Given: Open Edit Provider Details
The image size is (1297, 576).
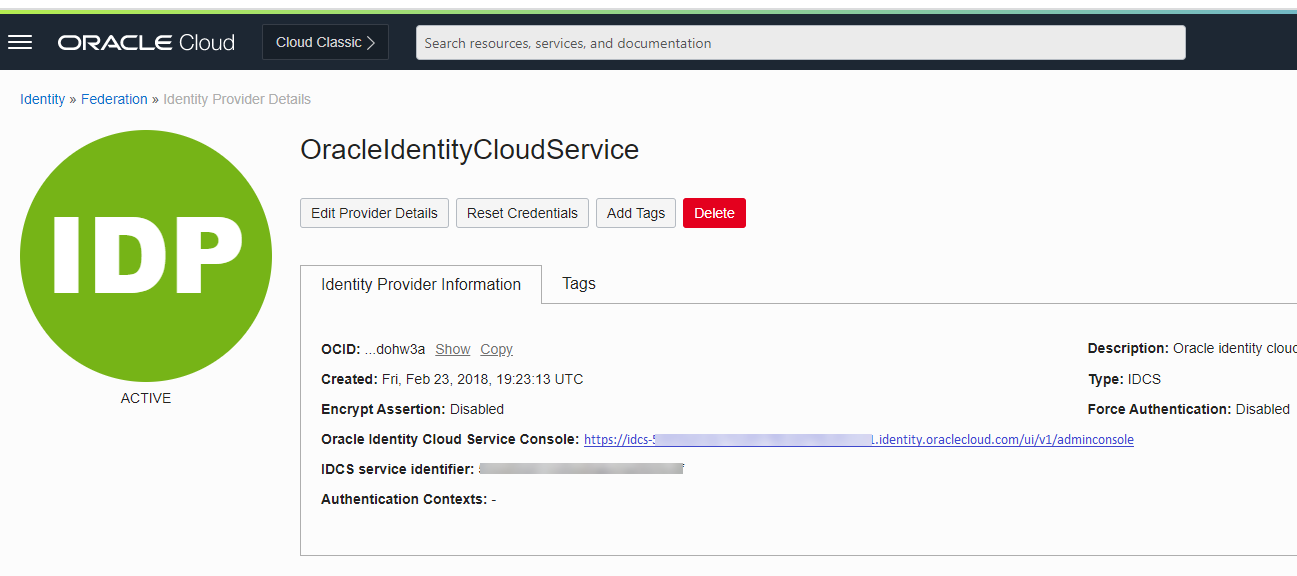Looking at the screenshot, I should coord(374,213).
